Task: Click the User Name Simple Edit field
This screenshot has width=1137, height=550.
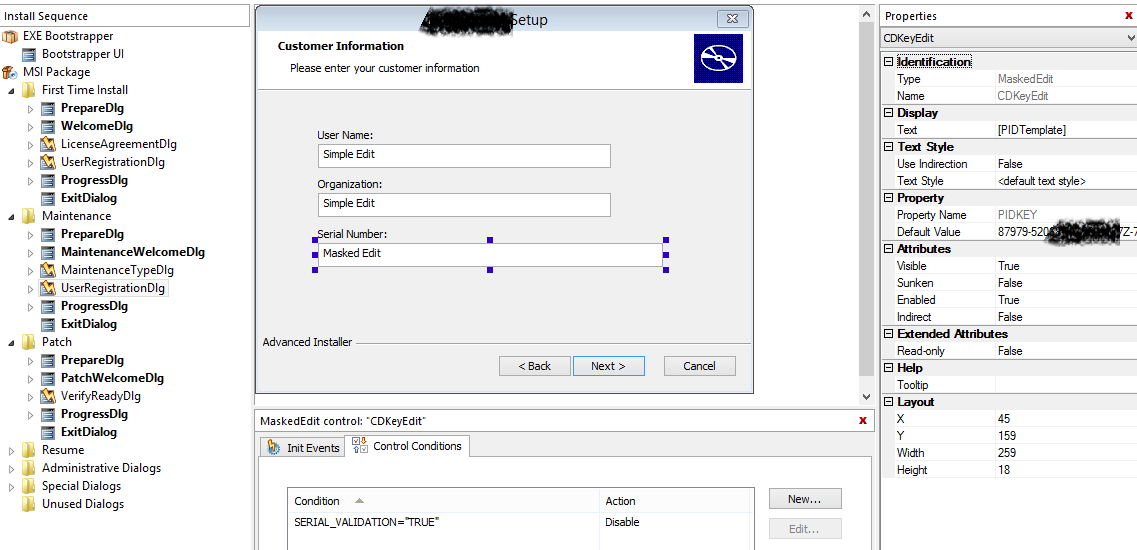Action: coord(463,155)
